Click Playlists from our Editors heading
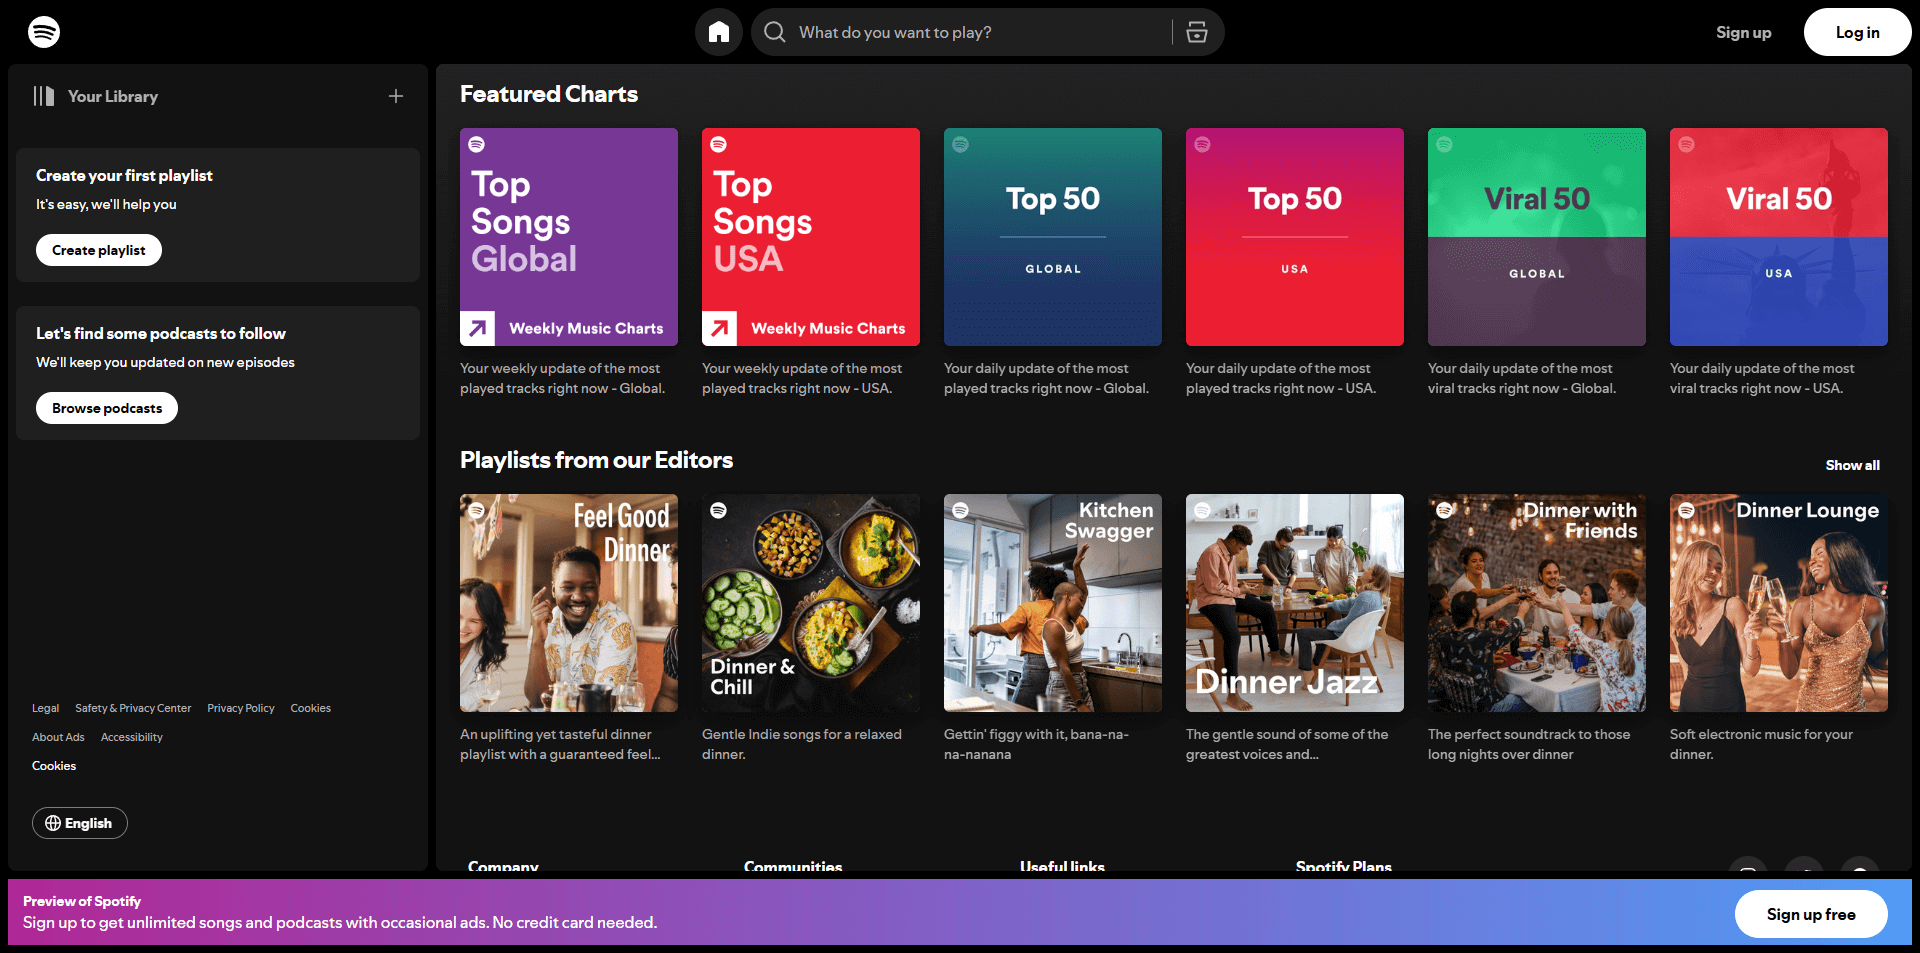 coord(596,460)
